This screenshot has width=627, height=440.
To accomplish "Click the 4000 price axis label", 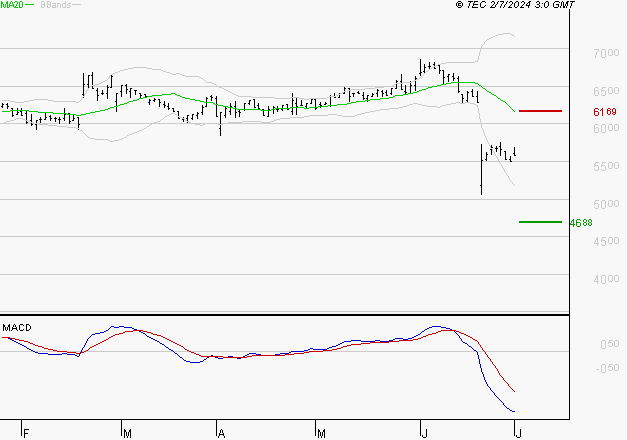I will point(606,279).
